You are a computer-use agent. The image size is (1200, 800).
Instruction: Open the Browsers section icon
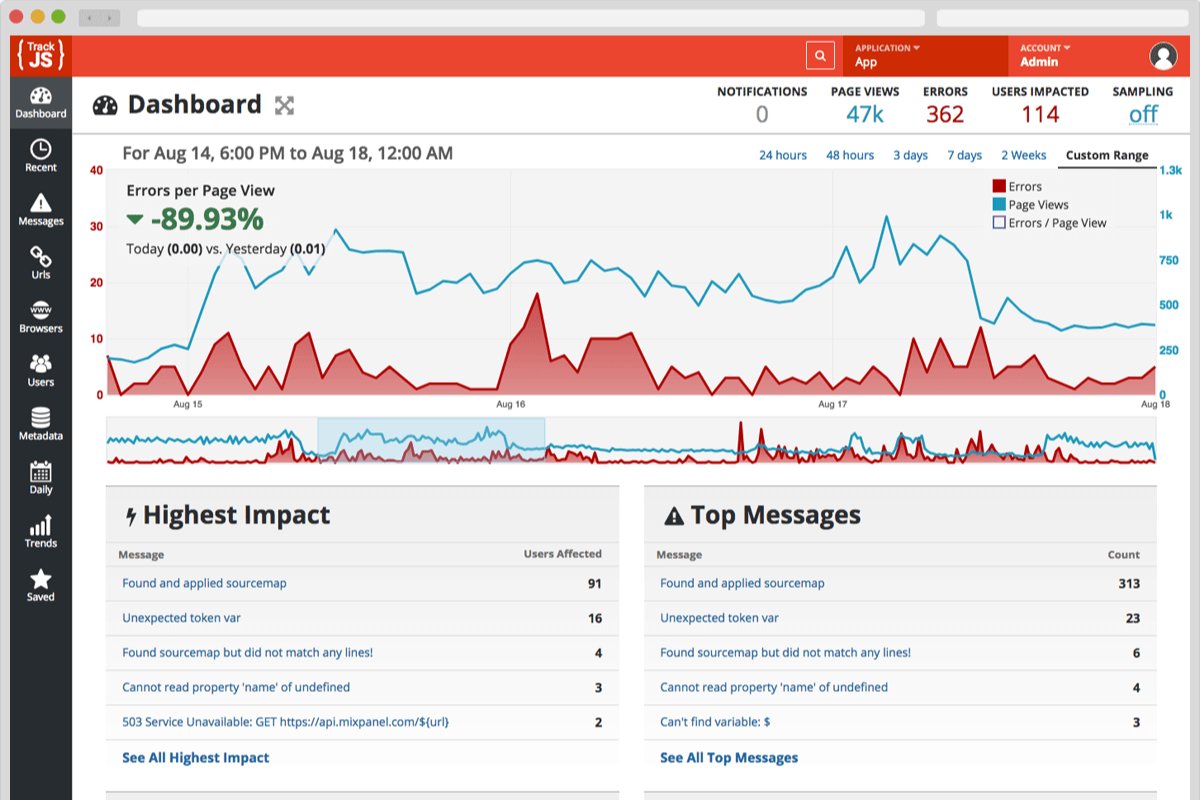tap(41, 310)
